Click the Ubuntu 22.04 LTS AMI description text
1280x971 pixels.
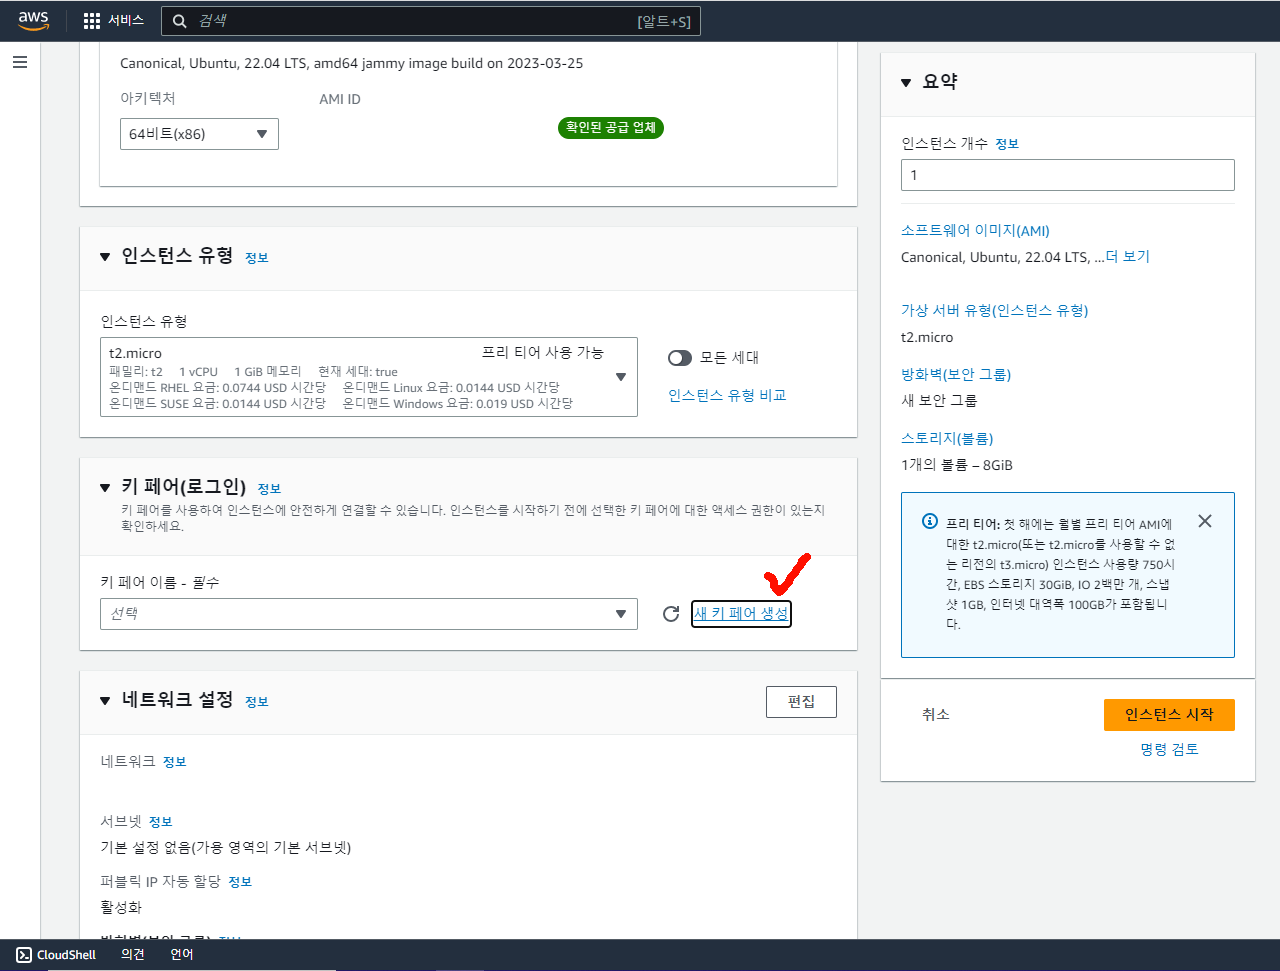351,63
